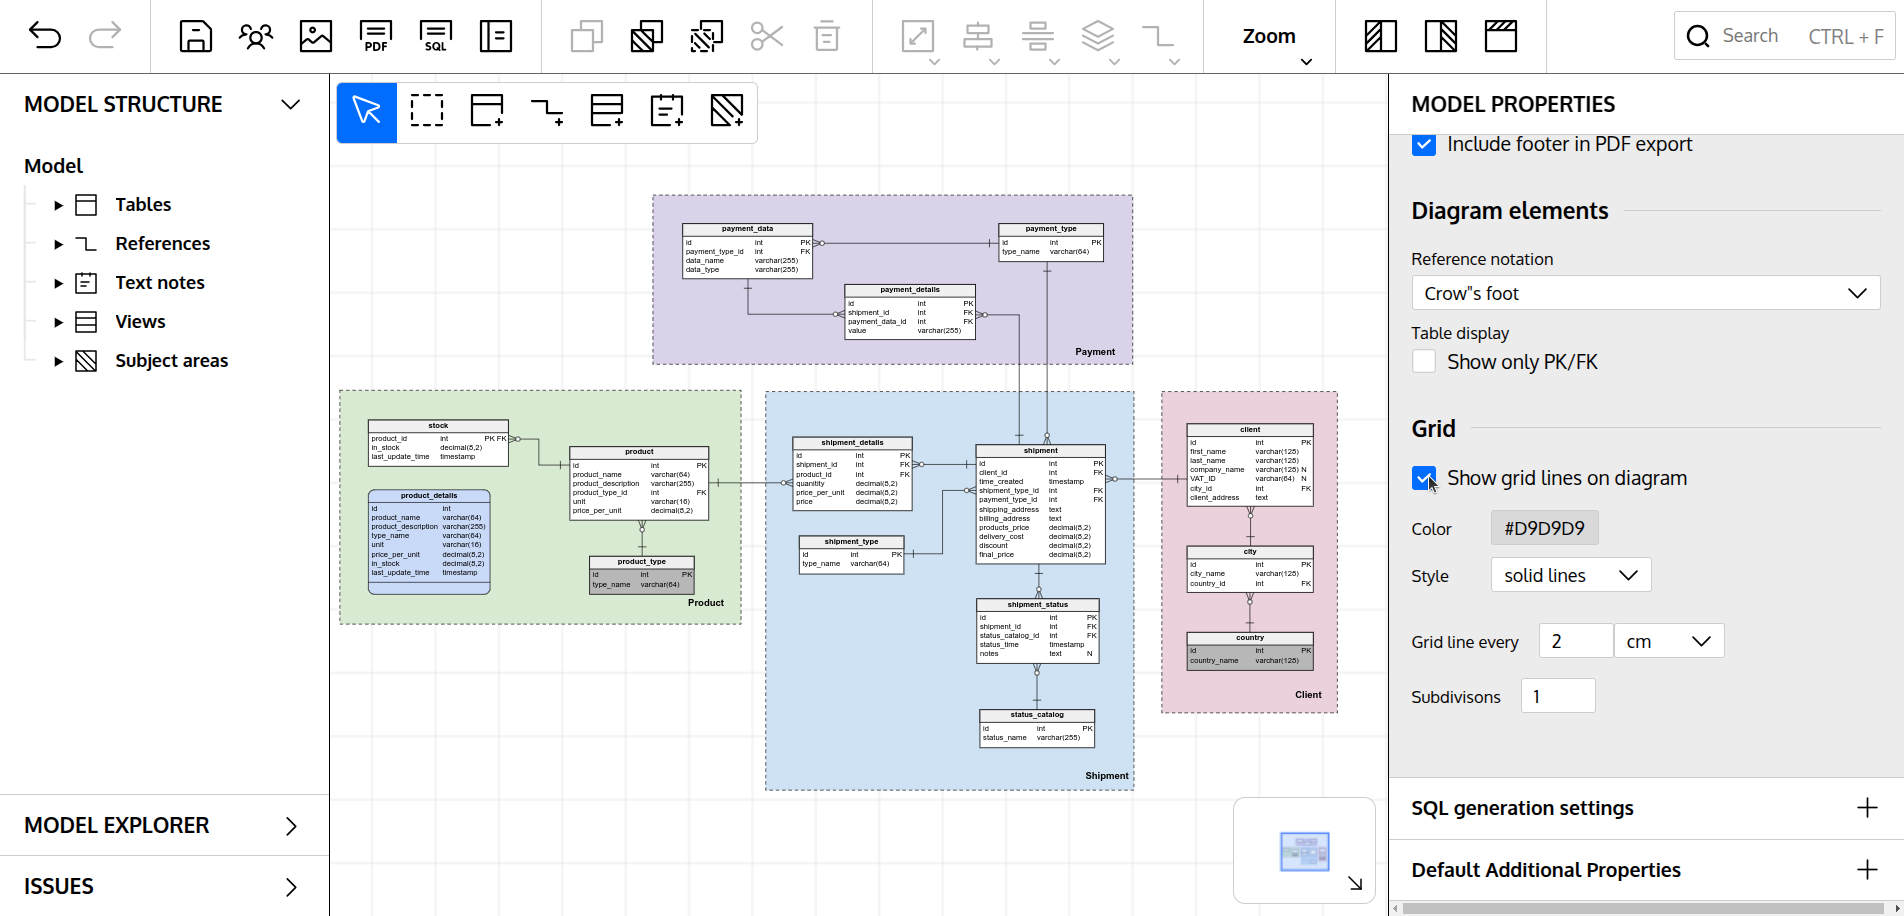Click the Undo arrow icon
This screenshot has height=916, width=1904.
click(x=45, y=36)
